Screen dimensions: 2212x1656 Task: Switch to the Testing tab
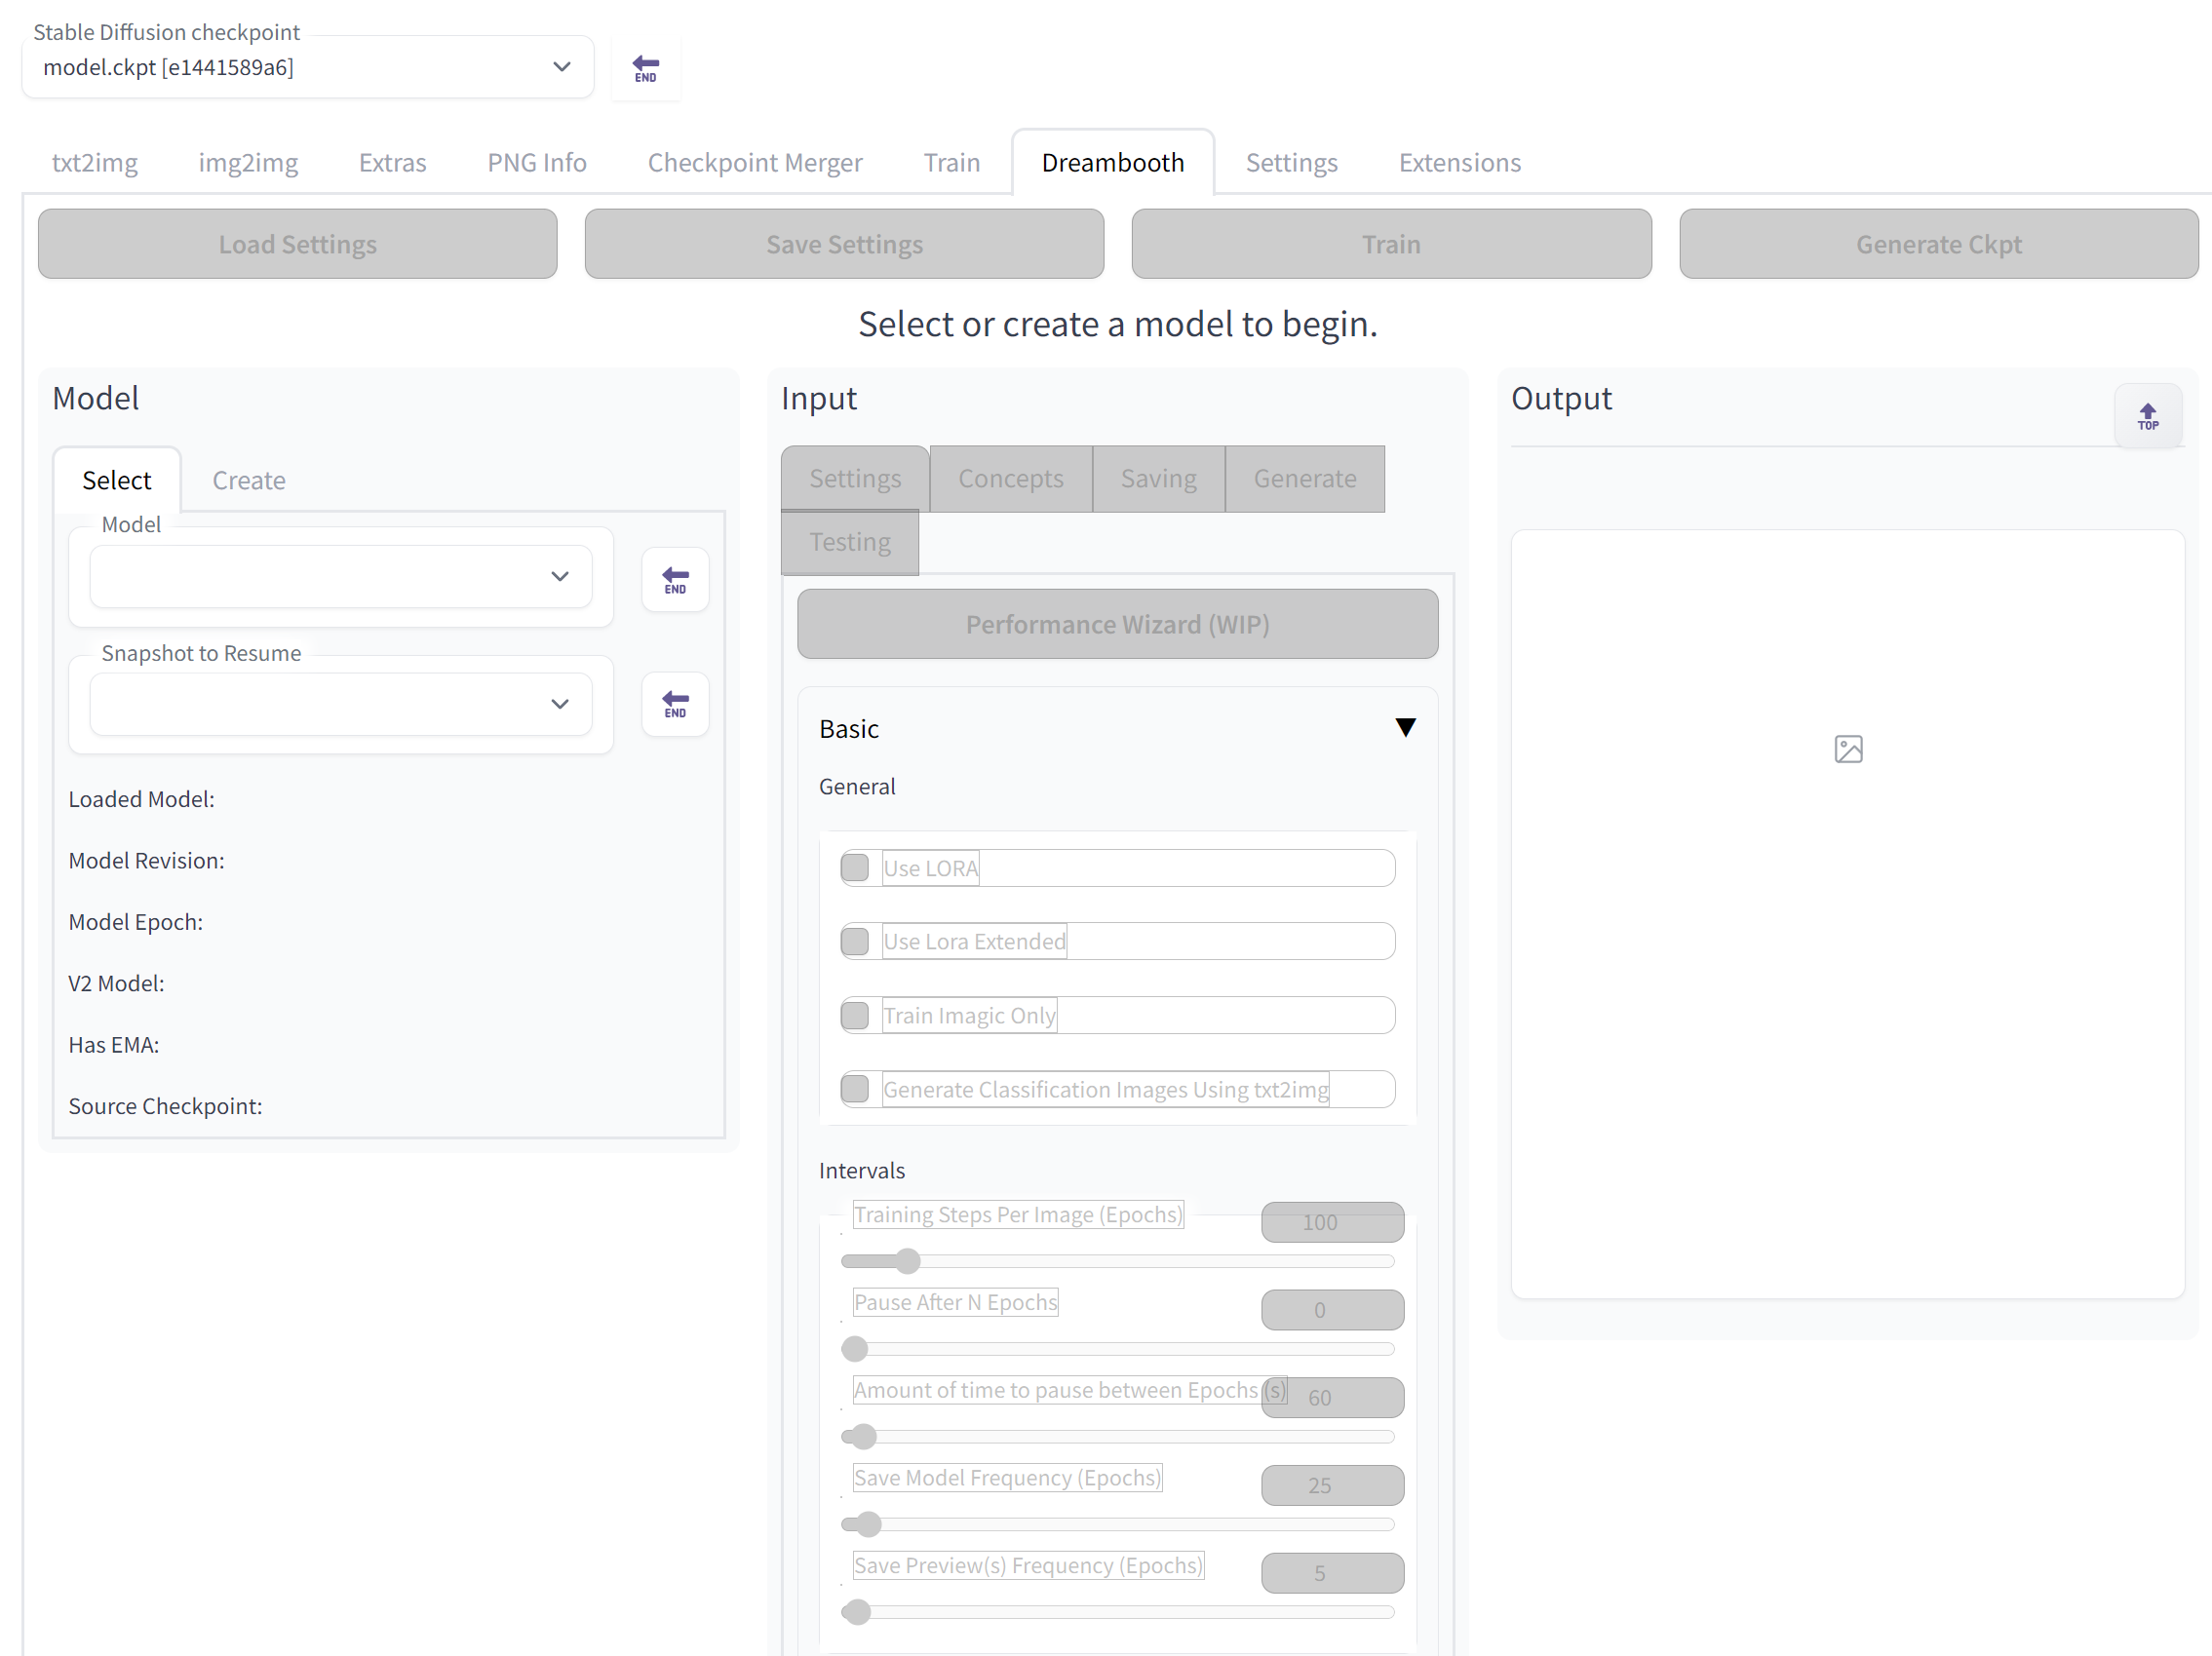[849, 542]
